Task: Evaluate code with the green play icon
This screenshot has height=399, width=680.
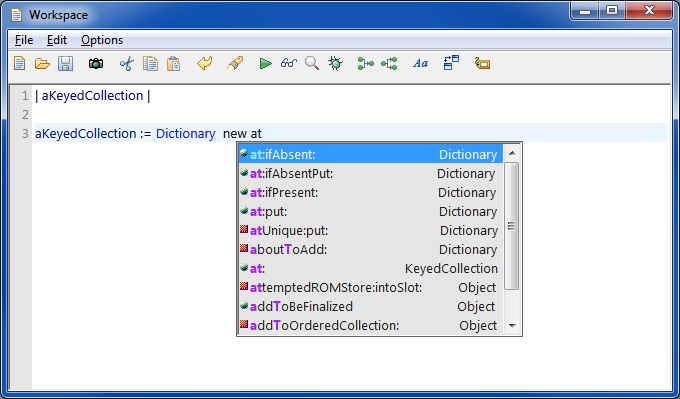Action: coord(265,64)
